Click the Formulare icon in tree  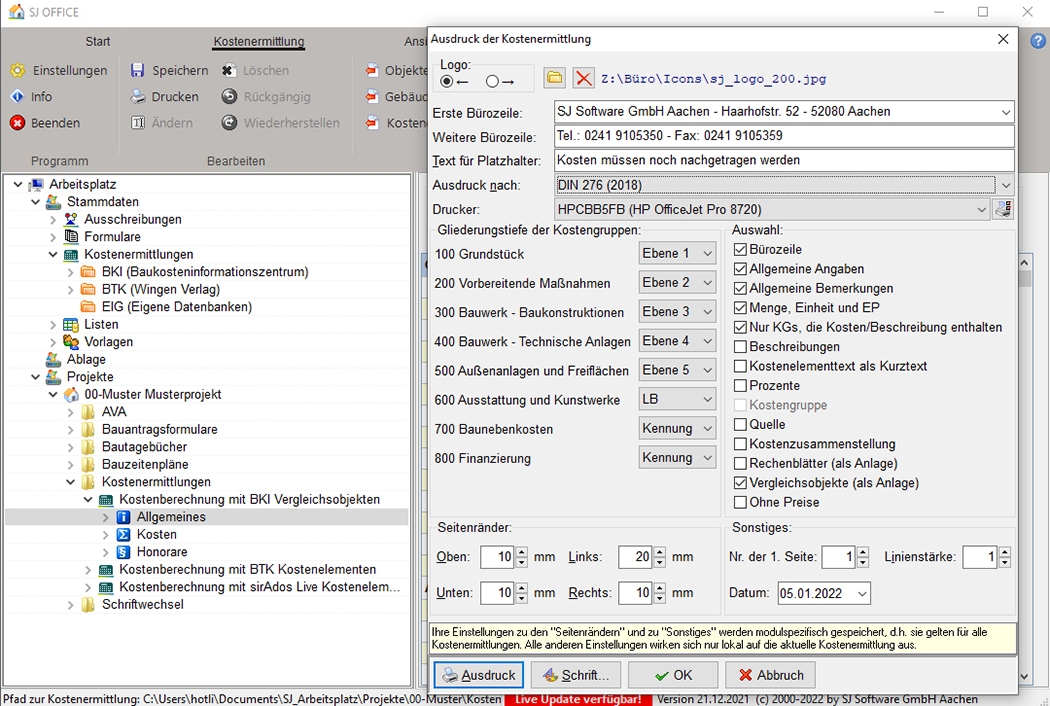click(x=71, y=236)
